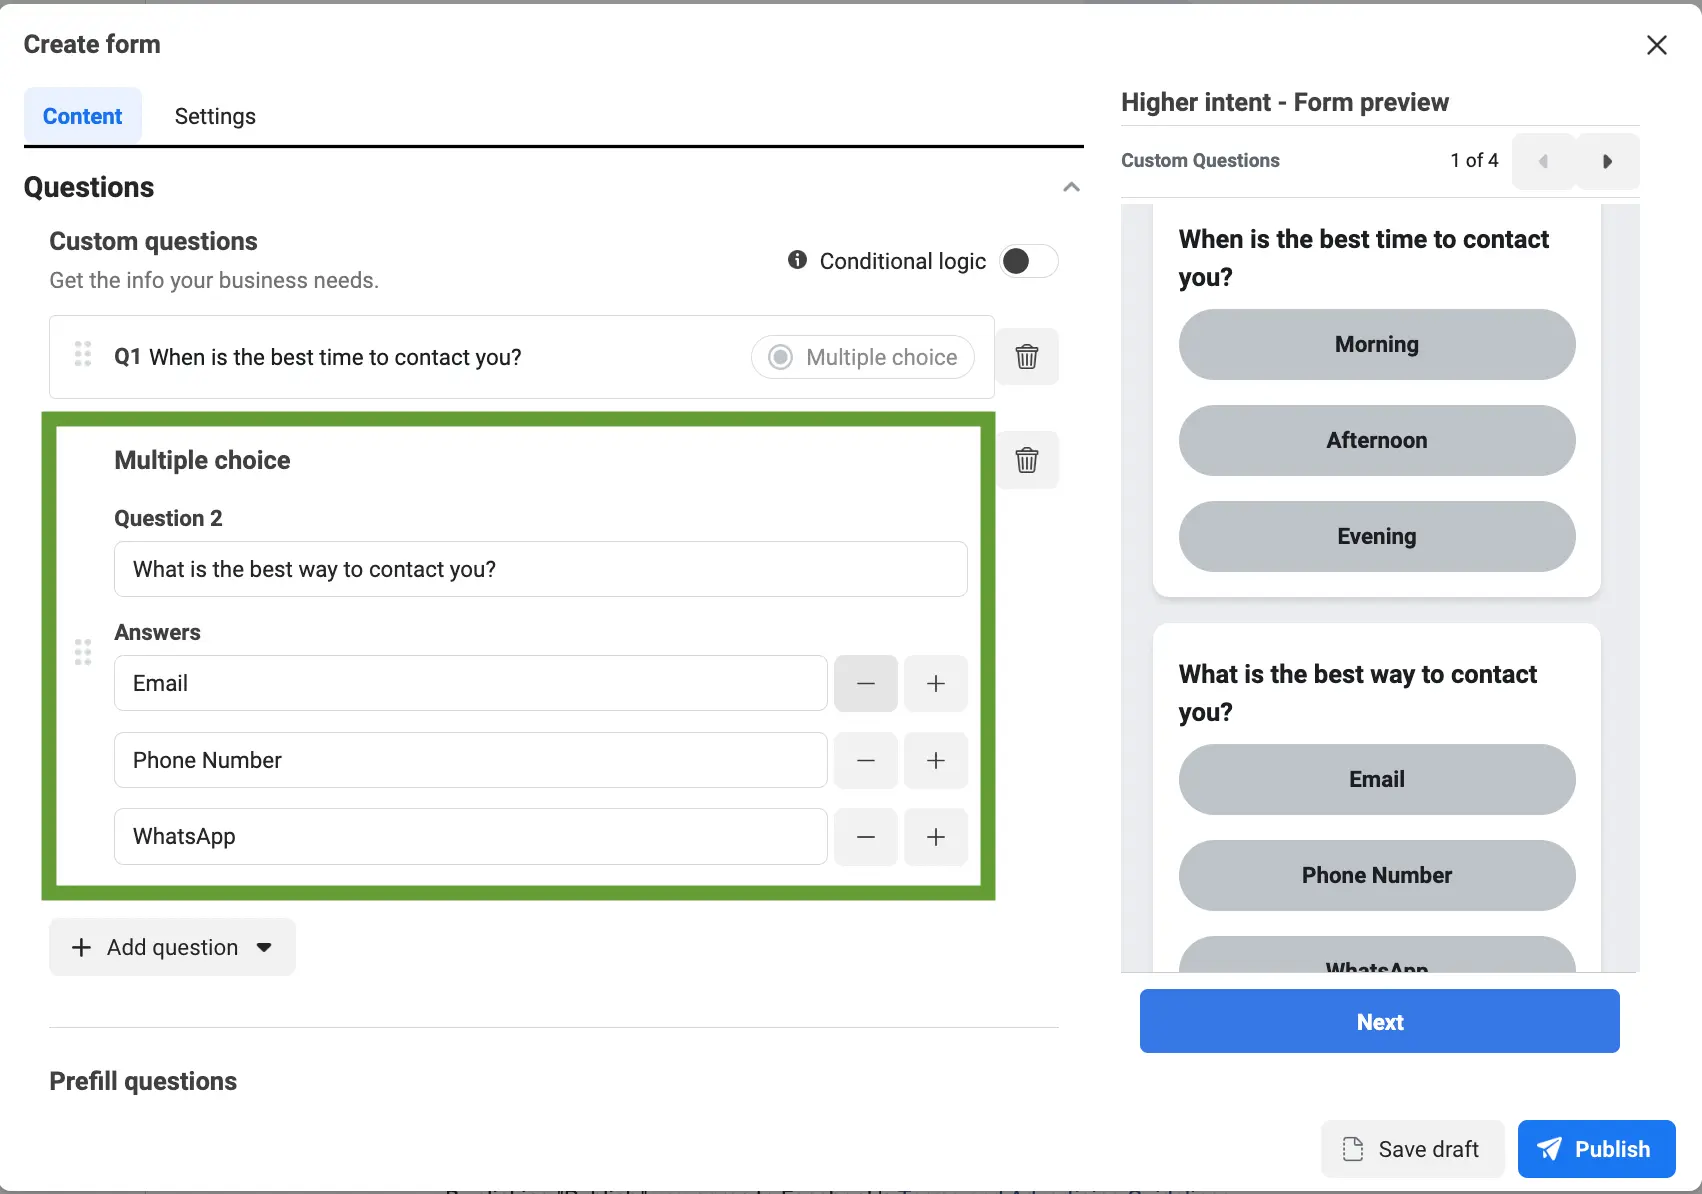This screenshot has width=1702, height=1194.
Task: Click the drag handle beside Q1
Action: tap(82, 353)
